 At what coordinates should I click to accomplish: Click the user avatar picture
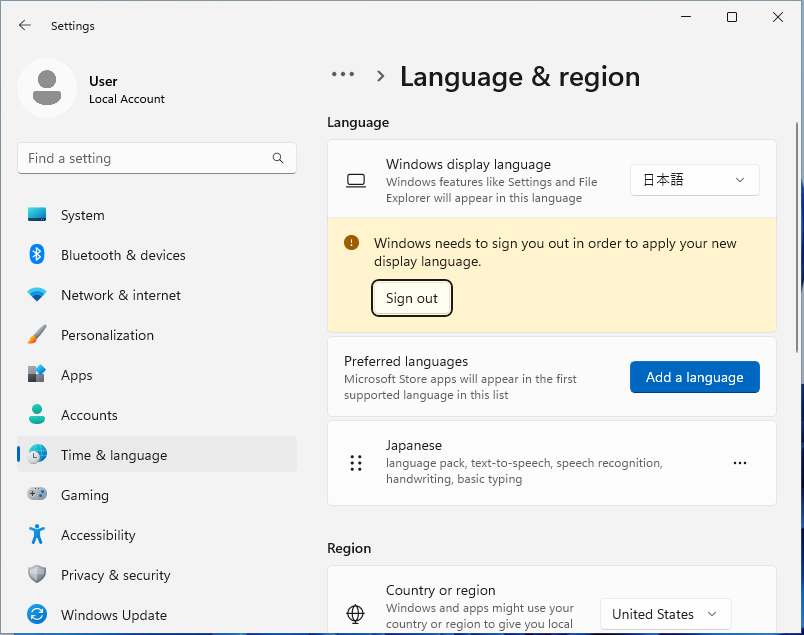coord(47,88)
